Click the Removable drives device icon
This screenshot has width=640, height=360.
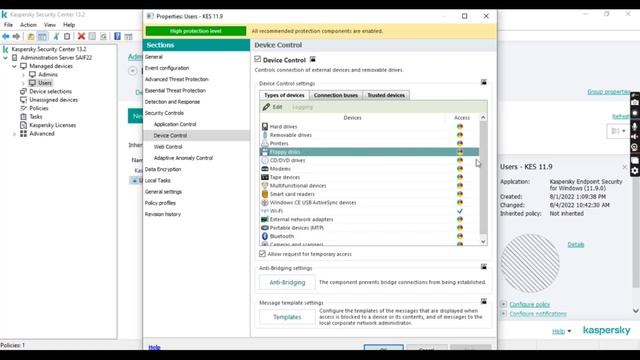[265, 135]
